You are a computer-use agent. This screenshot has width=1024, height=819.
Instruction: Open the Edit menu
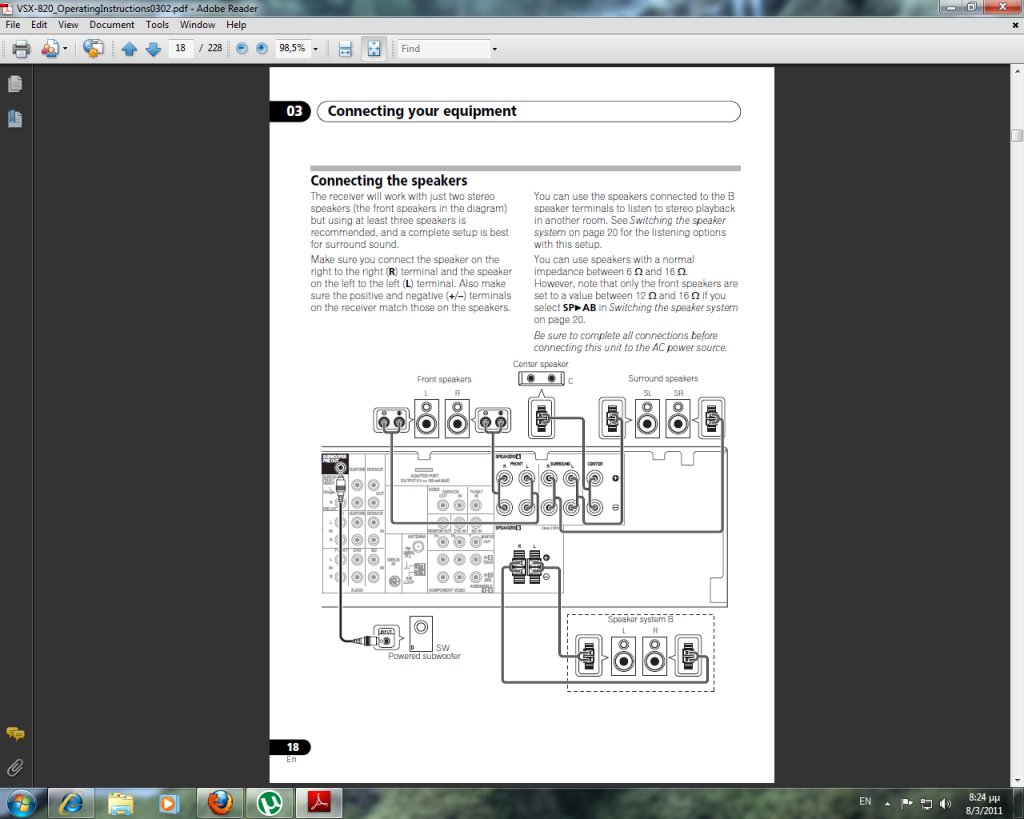pos(39,25)
